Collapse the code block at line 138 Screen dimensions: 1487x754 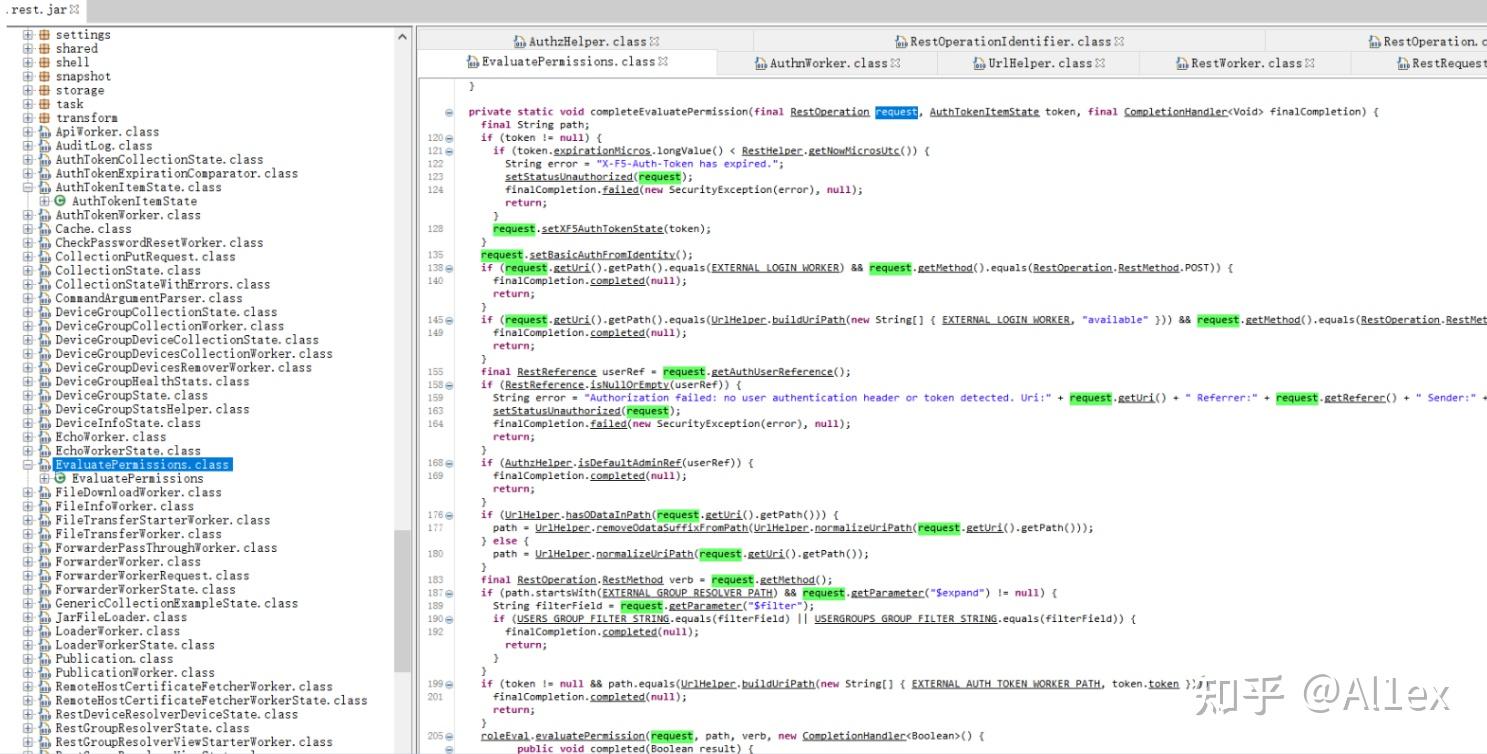coord(449,268)
